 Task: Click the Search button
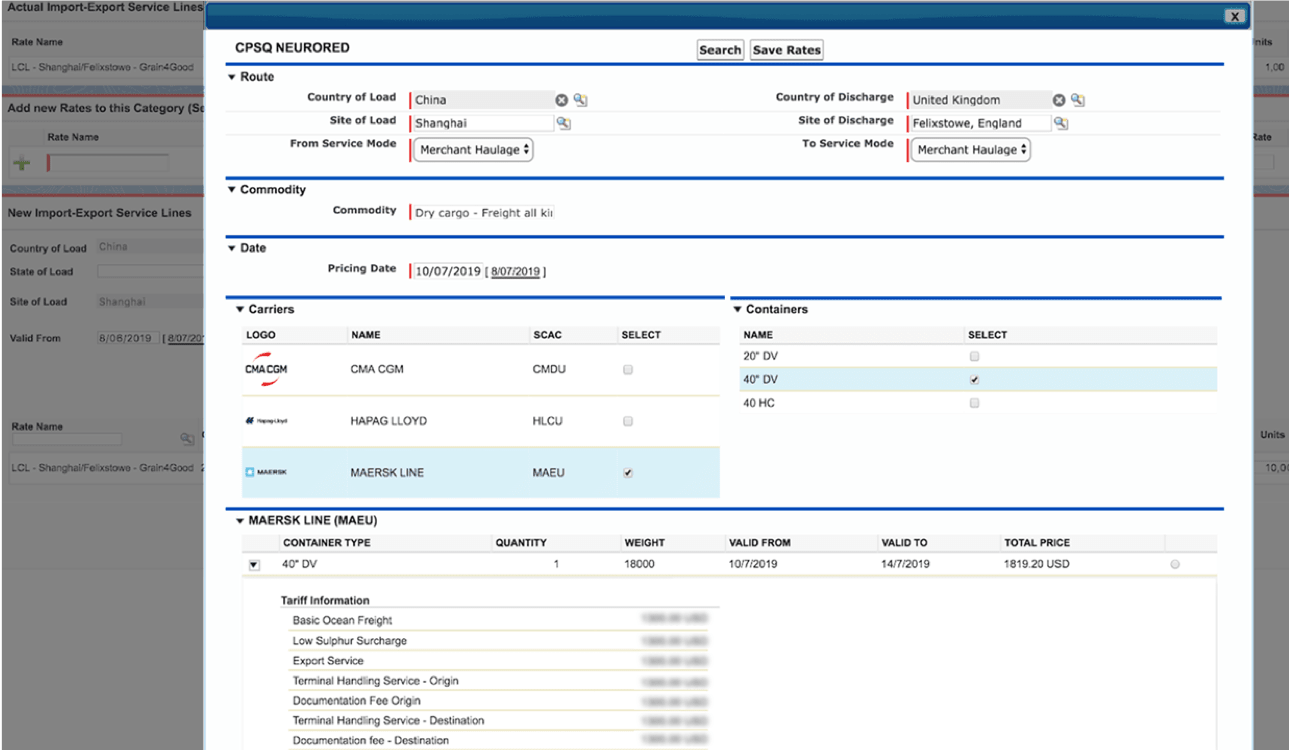tap(720, 50)
